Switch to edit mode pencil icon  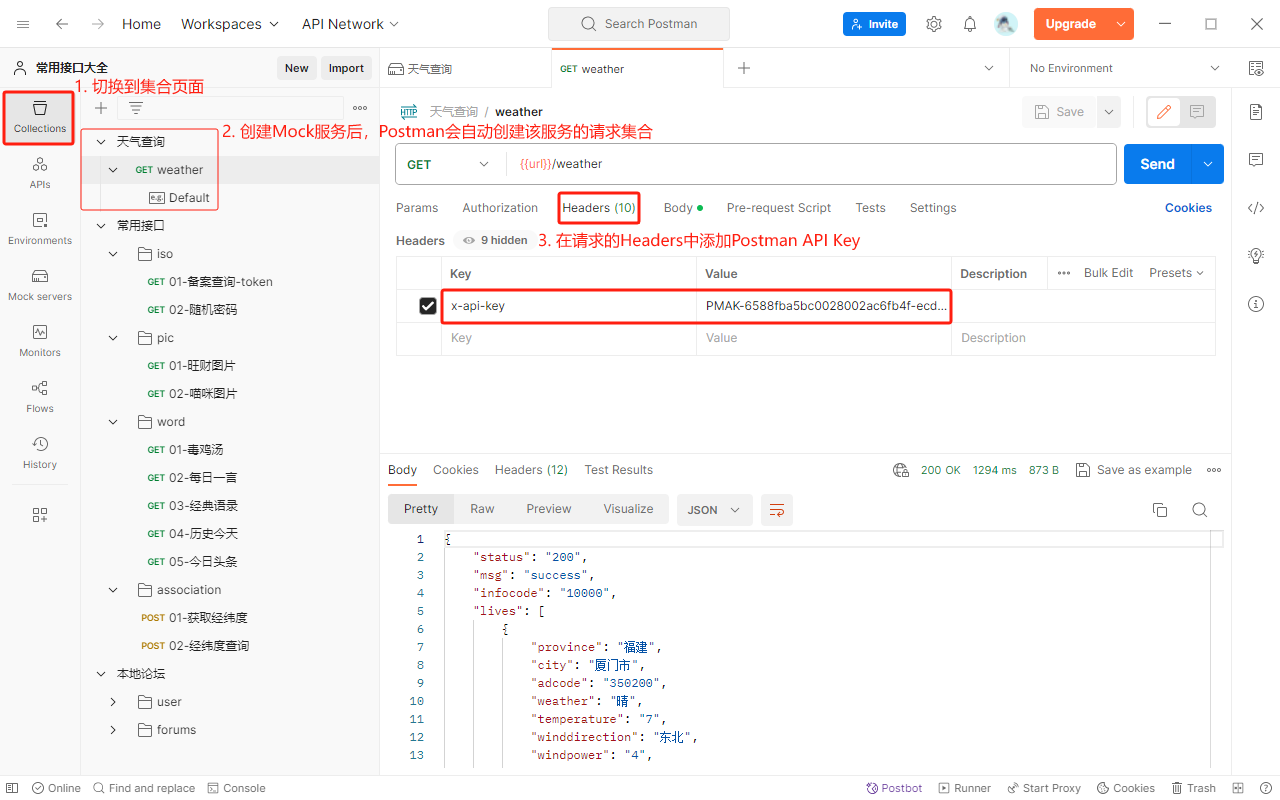click(1164, 112)
